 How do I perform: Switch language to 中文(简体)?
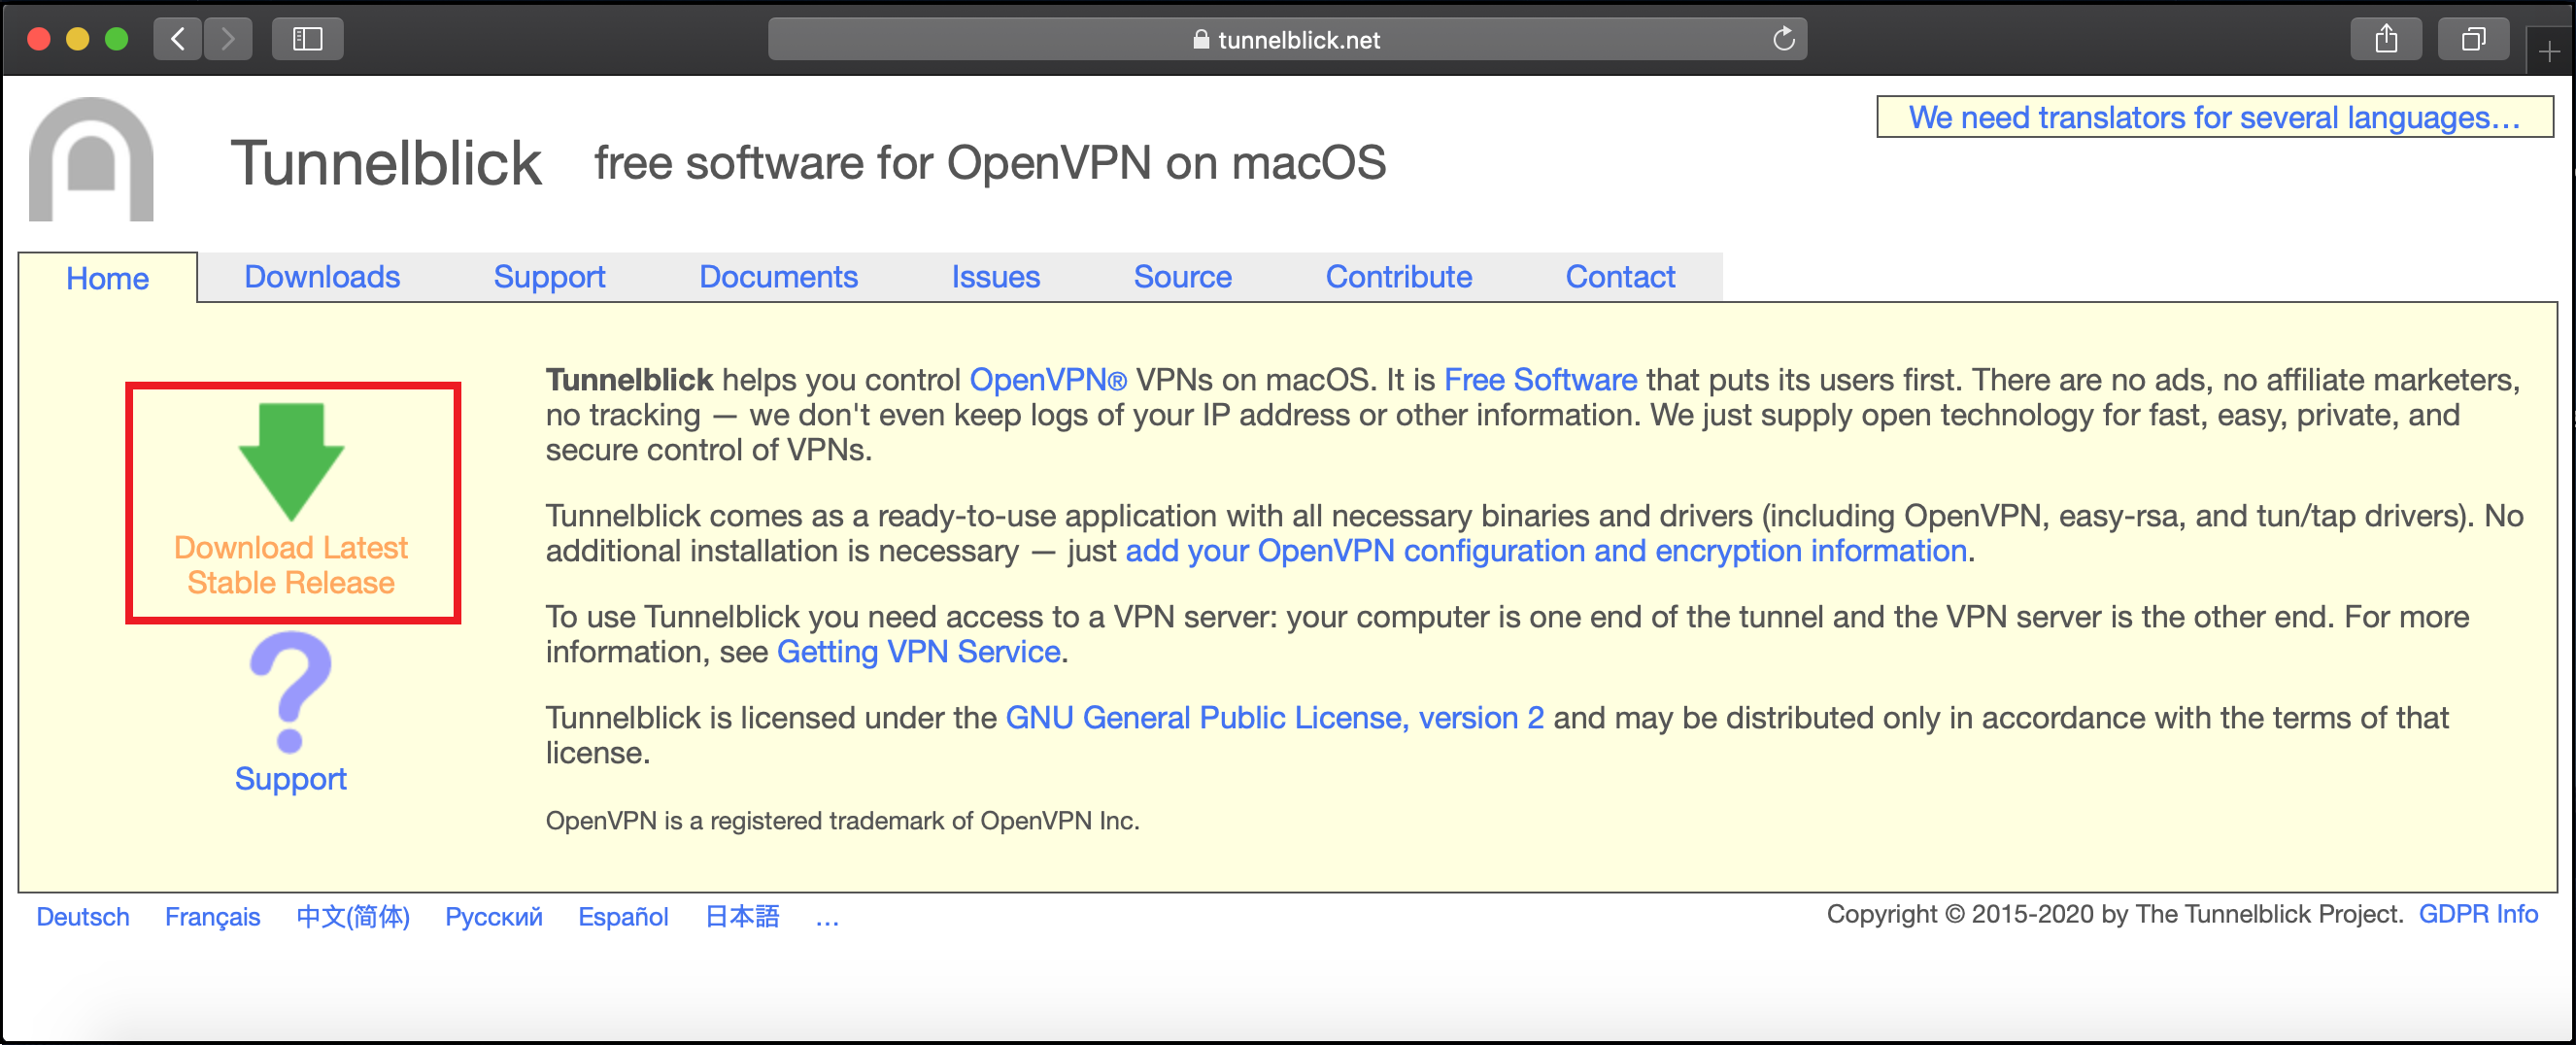click(353, 916)
